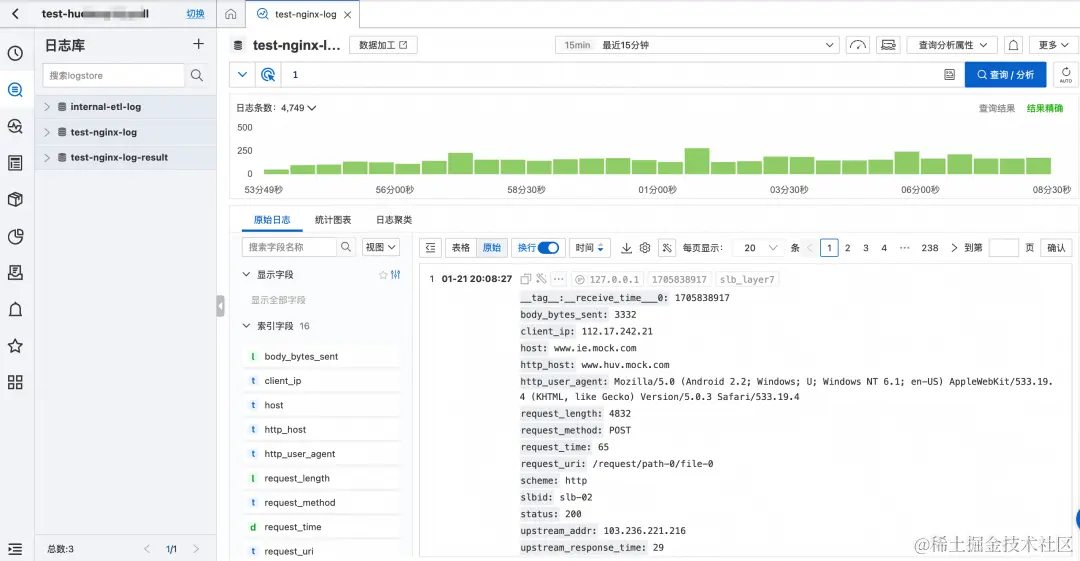Switch to 统计图表 tab
The height and width of the screenshot is (561, 1080).
(x=333, y=220)
